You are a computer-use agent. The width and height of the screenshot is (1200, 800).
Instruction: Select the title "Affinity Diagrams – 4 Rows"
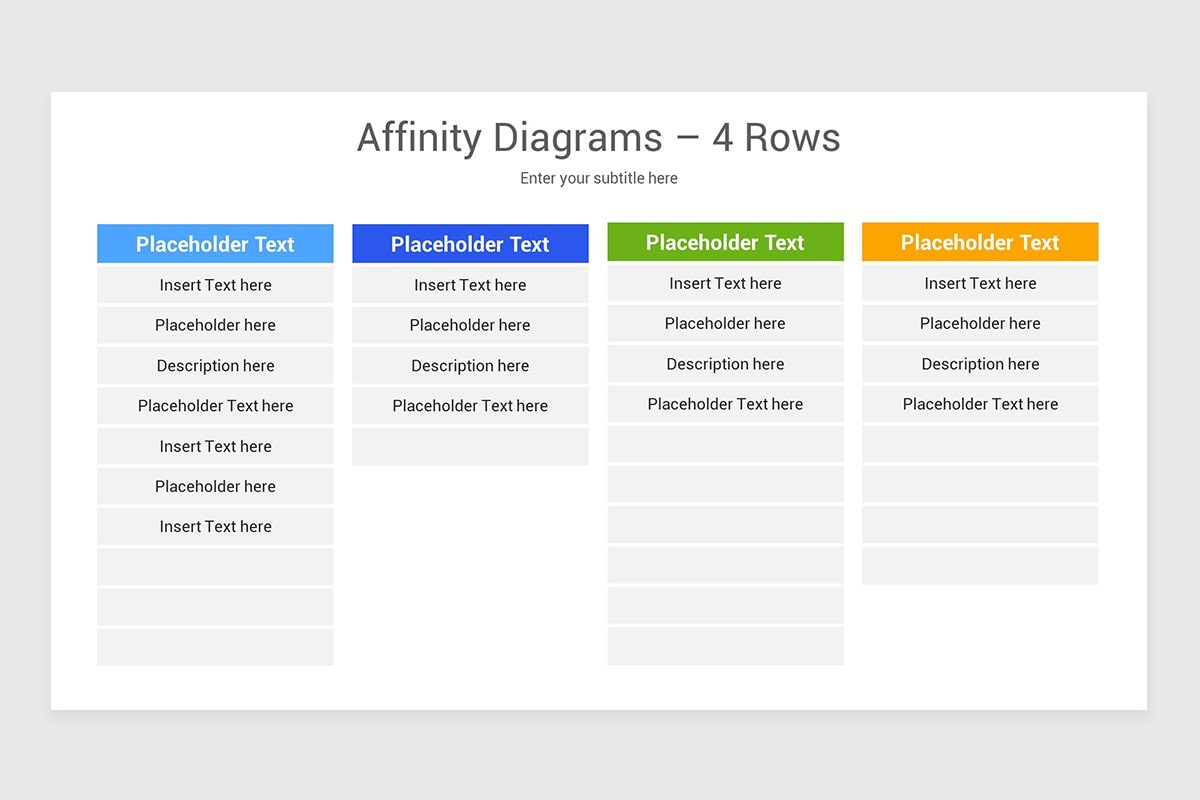598,138
